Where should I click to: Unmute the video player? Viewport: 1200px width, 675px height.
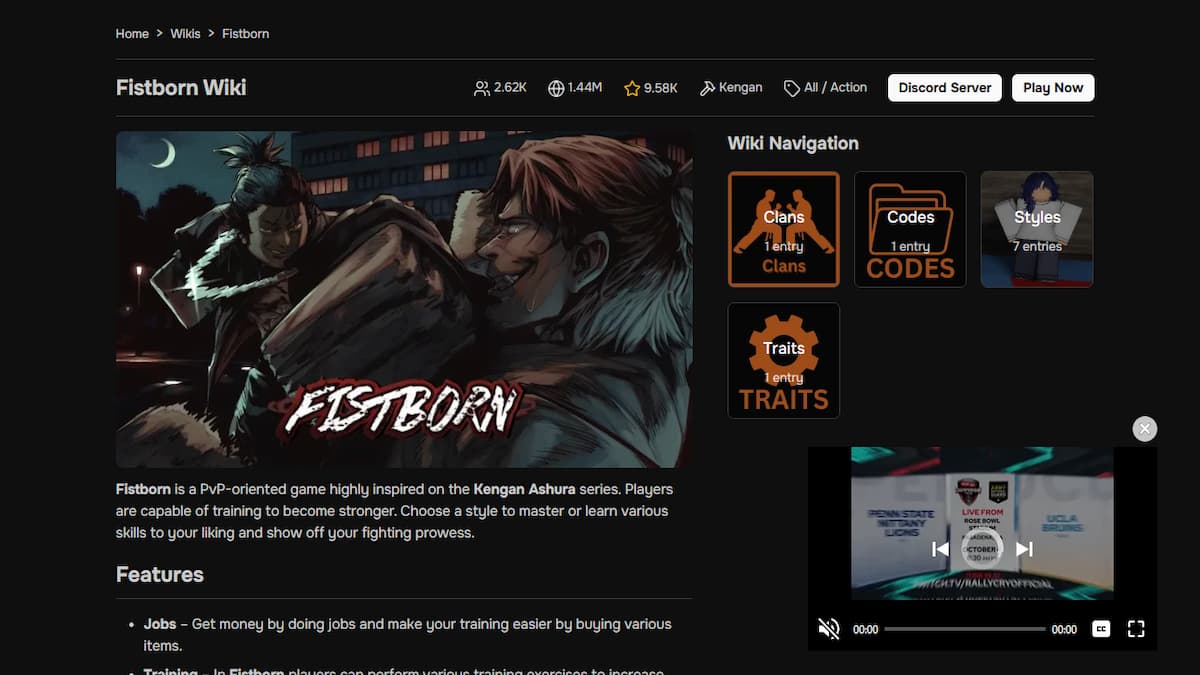pos(828,629)
